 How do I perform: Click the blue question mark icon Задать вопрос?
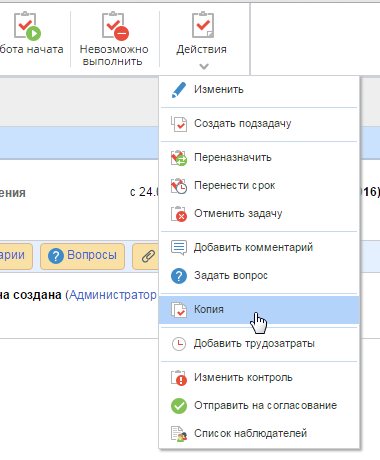coord(179,276)
